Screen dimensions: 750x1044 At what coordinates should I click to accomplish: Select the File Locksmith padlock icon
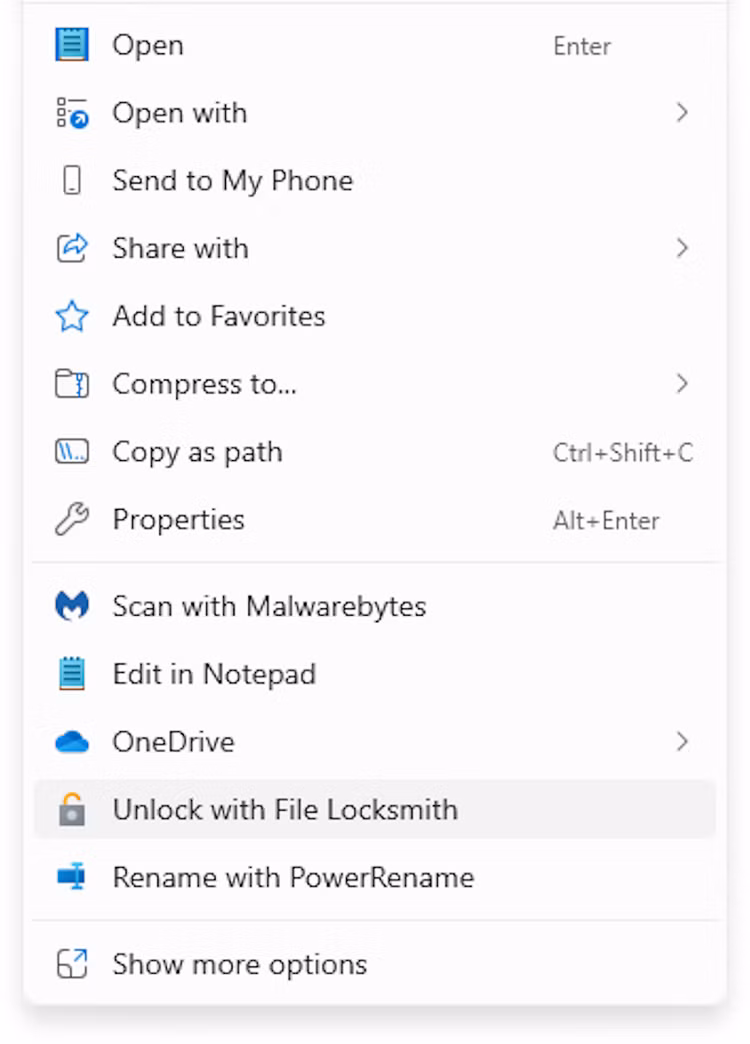click(x=71, y=809)
